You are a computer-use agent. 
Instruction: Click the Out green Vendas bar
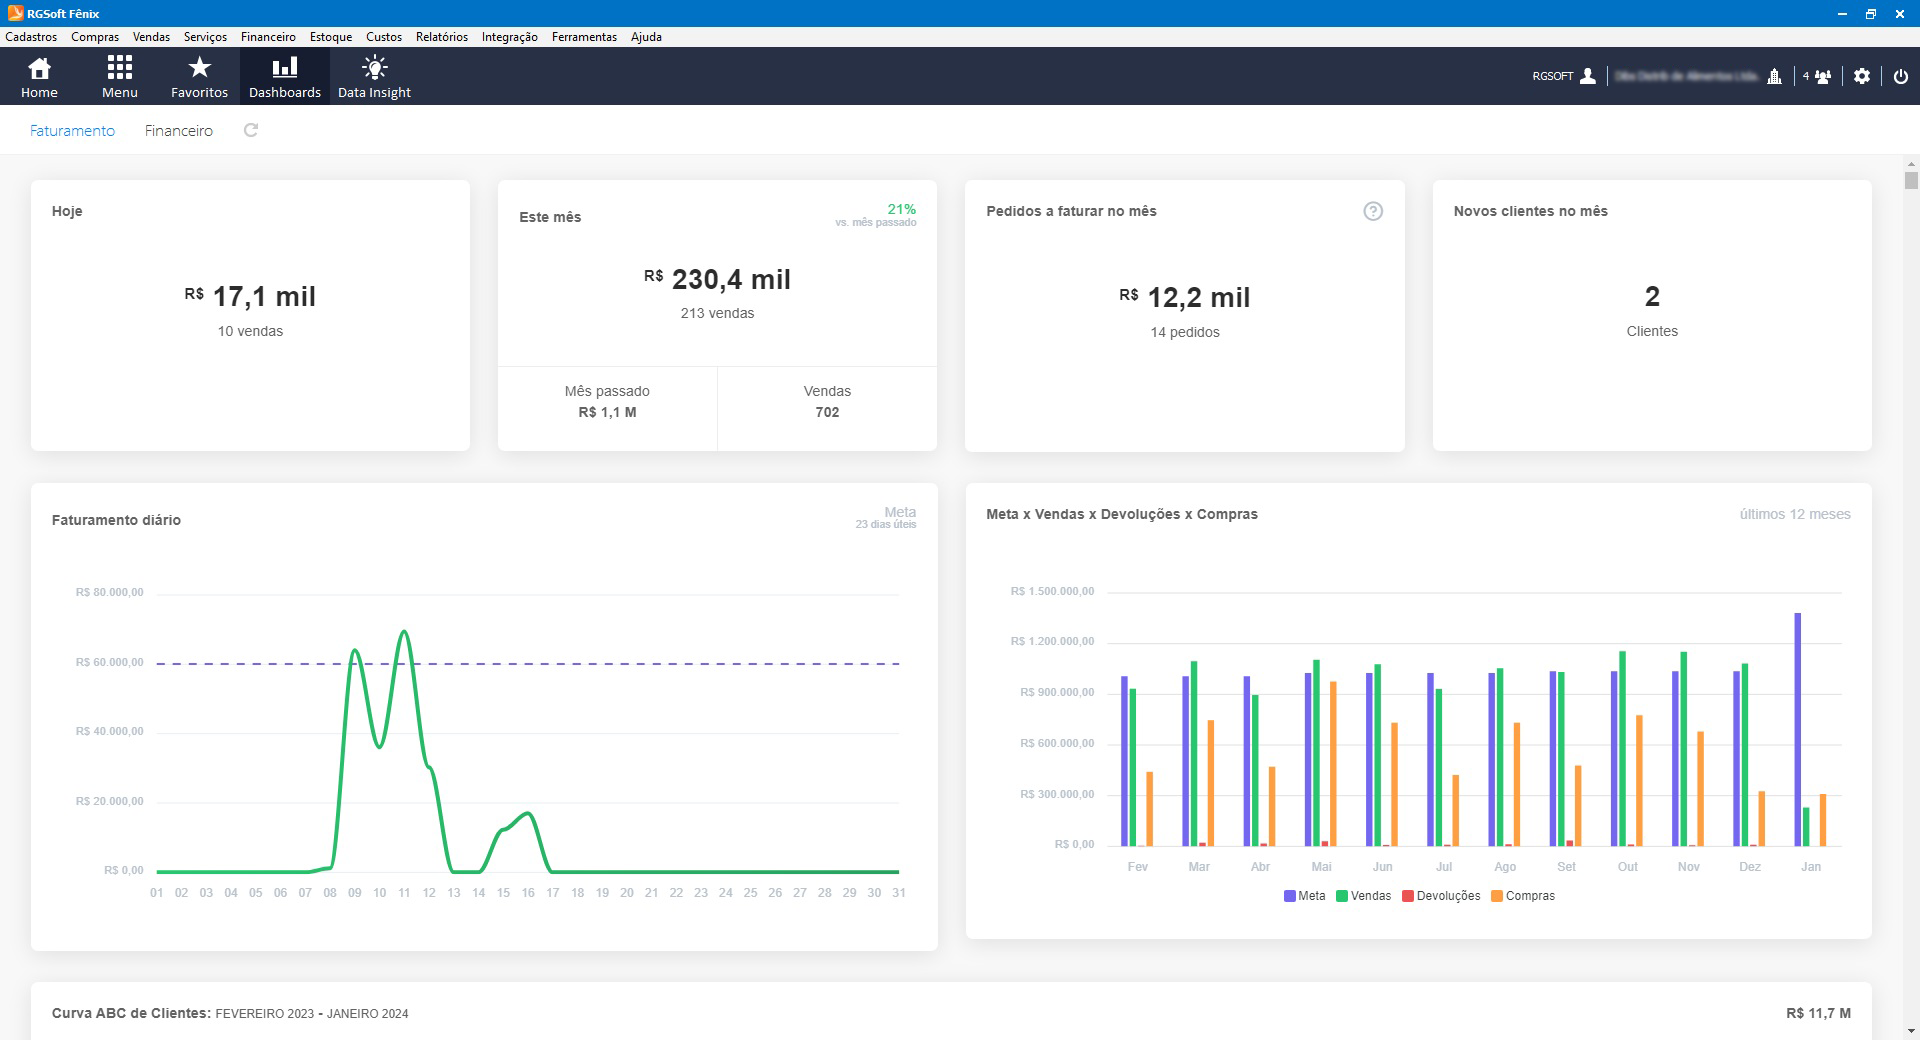point(1623,749)
